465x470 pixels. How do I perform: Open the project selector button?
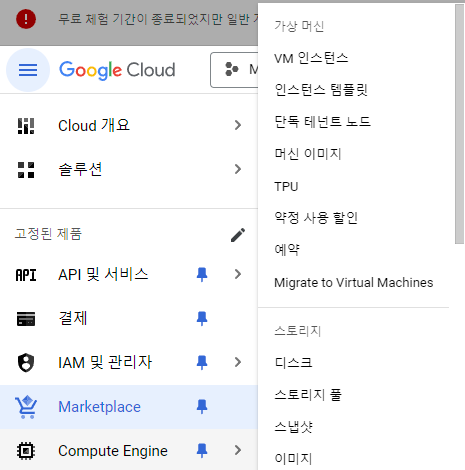pos(234,70)
